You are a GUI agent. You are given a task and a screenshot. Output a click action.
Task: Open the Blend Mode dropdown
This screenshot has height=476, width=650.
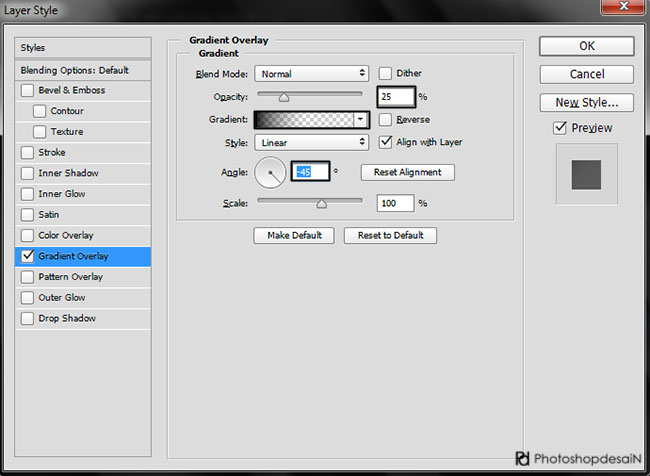coord(312,73)
